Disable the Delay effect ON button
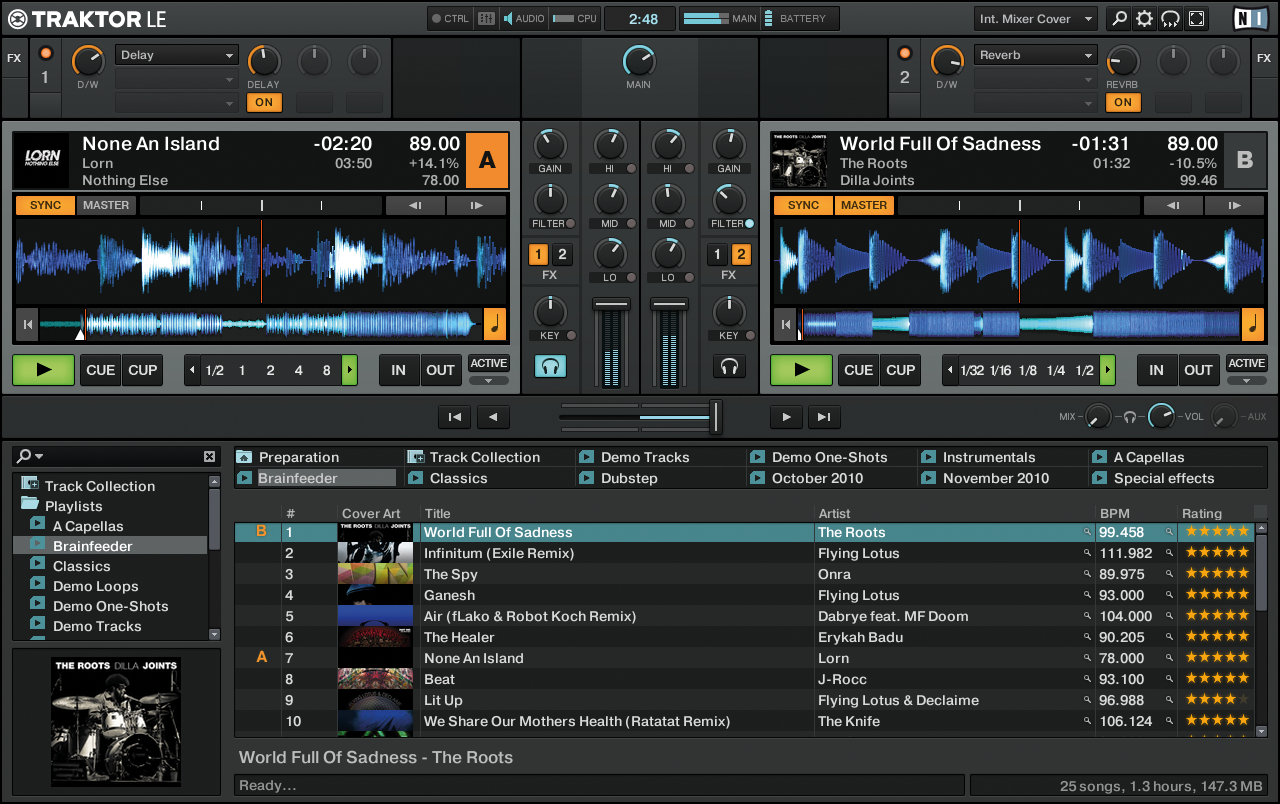Image resolution: width=1280 pixels, height=804 pixels. click(x=264, y=102)
